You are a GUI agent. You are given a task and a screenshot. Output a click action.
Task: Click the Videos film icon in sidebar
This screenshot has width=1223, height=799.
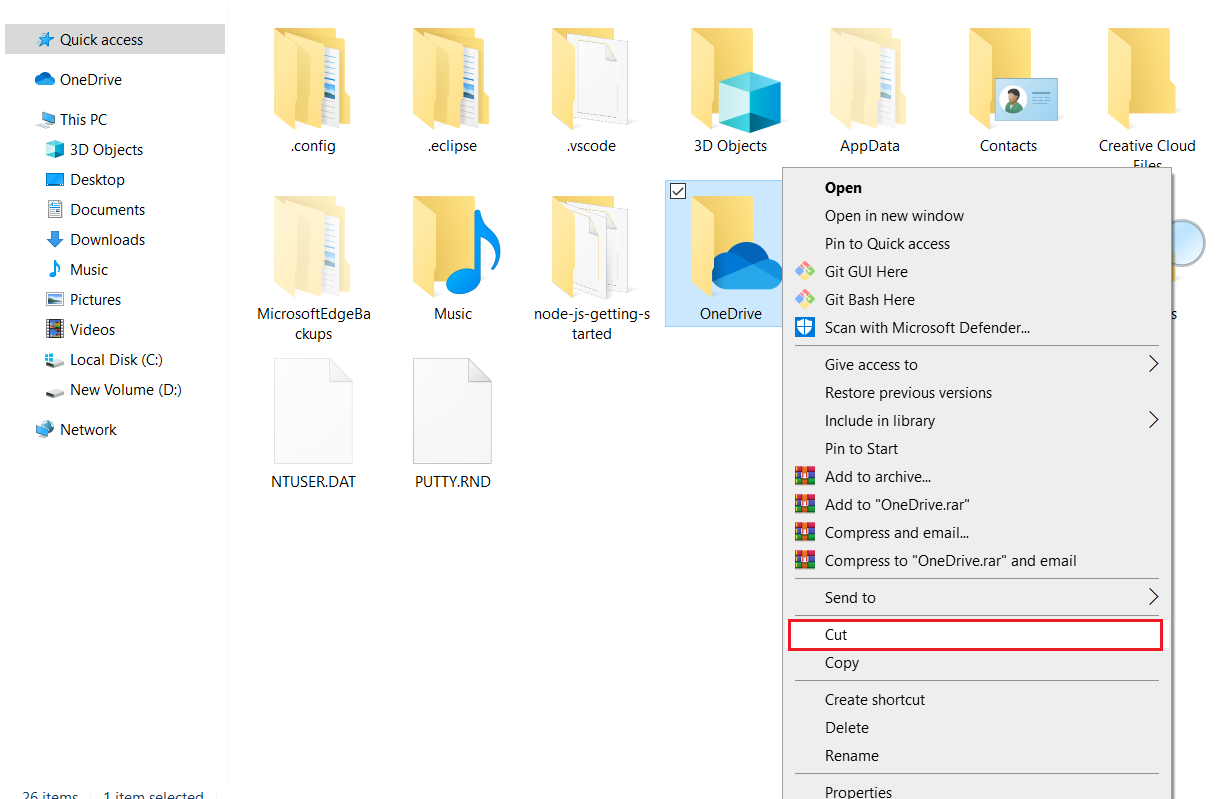55,329
